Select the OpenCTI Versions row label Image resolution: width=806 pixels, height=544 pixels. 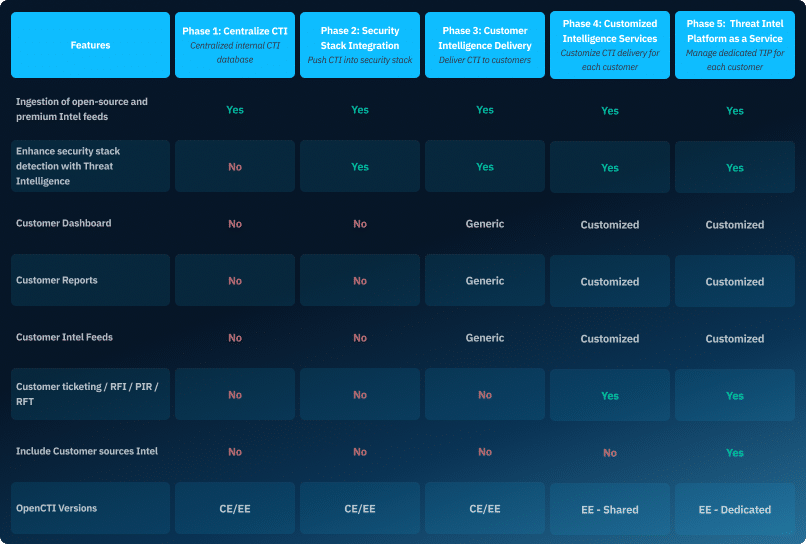click(x=57, y=508)
